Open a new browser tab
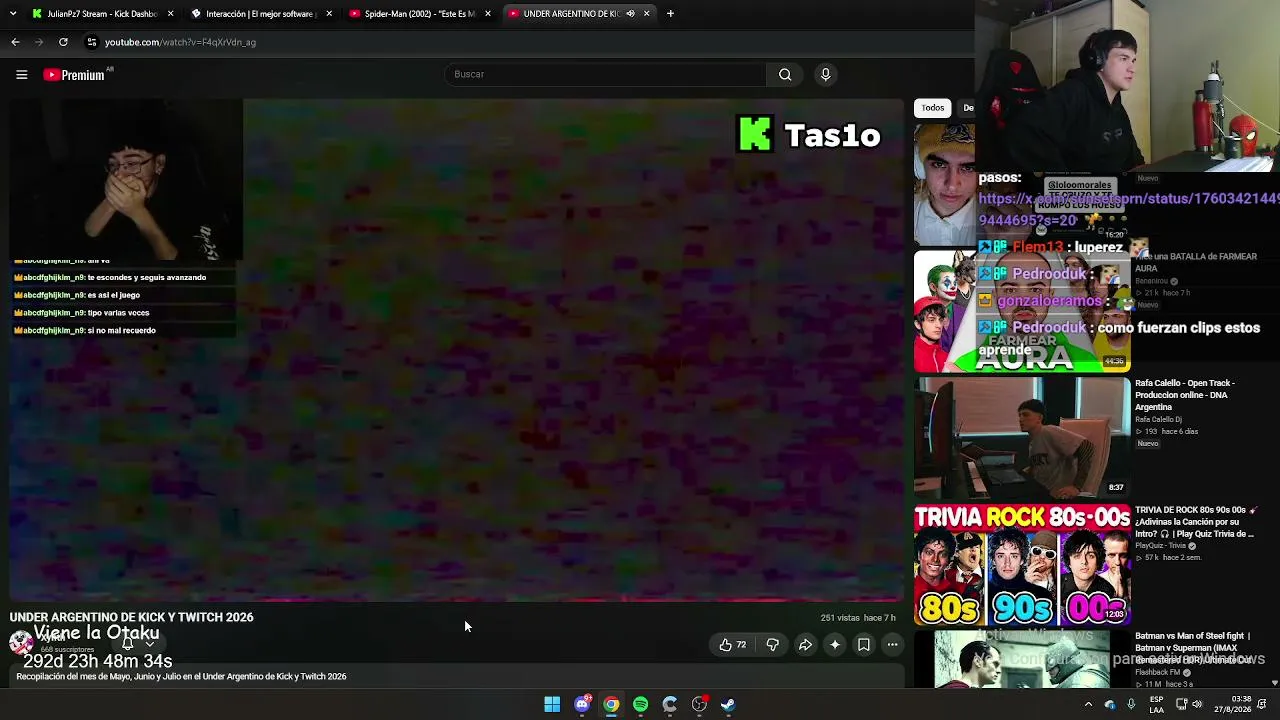This screenshot has height=720, width=1280. click(670, 14)
